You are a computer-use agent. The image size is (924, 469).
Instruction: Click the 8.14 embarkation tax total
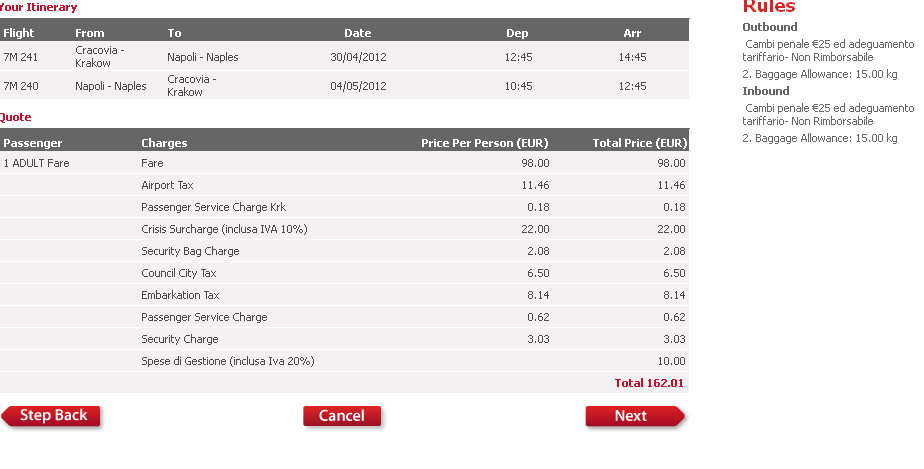pyautogui.click(x=674, y=295)
